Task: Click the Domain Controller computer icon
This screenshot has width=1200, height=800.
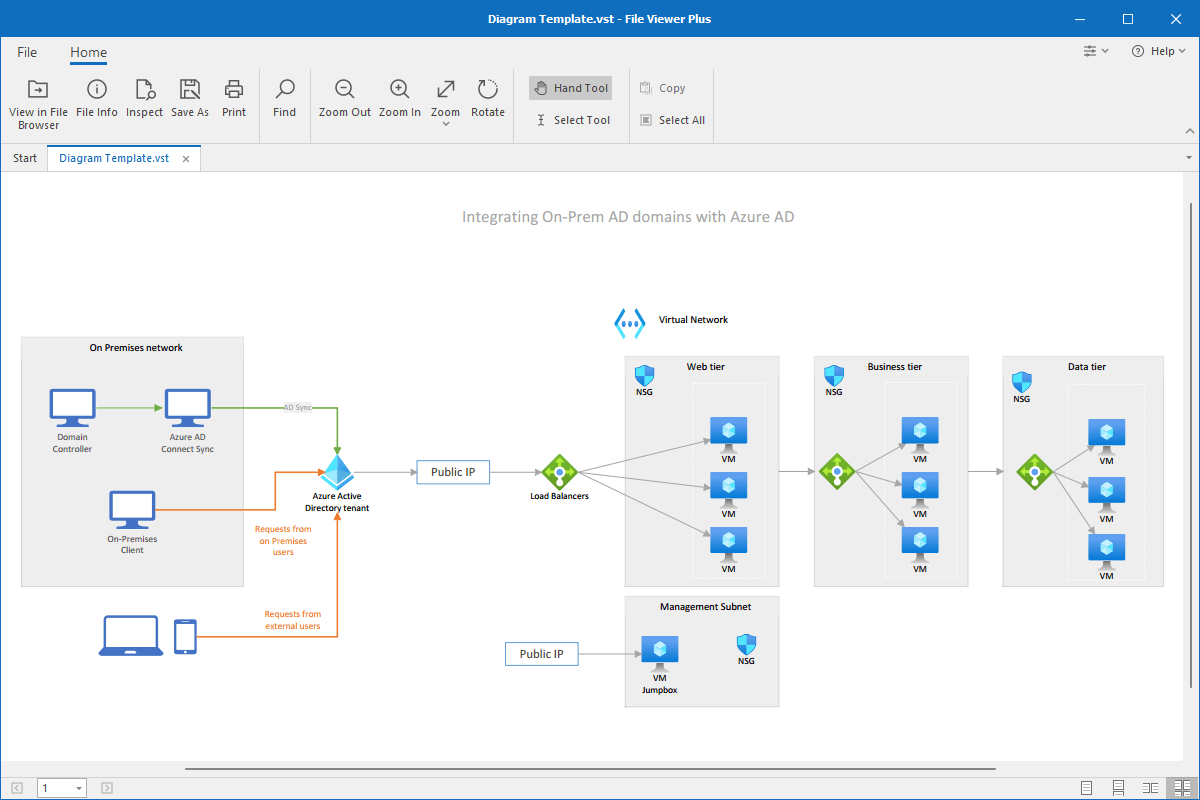Action: pyautogui.click(x=72, y=409)
